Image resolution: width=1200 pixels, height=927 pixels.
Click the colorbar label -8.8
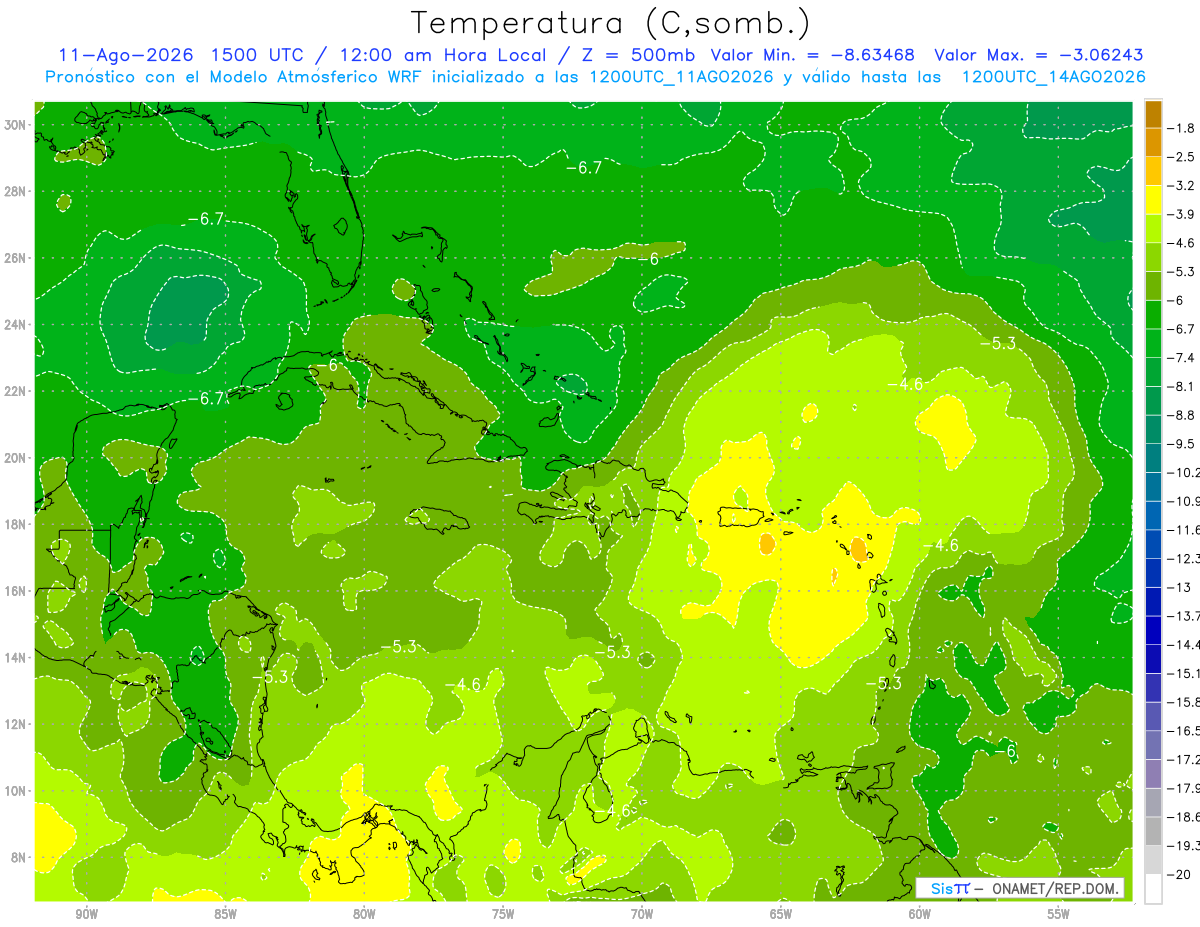point(1181,415)
